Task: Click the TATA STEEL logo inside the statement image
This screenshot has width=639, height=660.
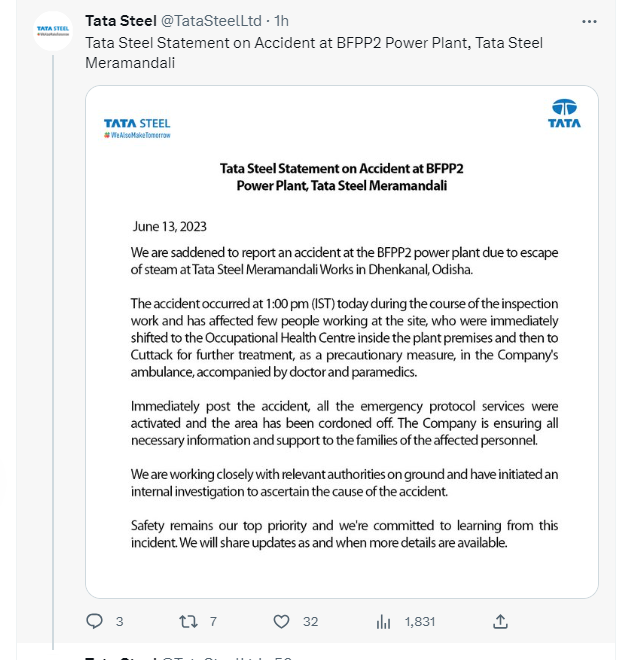Action: tap(137, 124)
